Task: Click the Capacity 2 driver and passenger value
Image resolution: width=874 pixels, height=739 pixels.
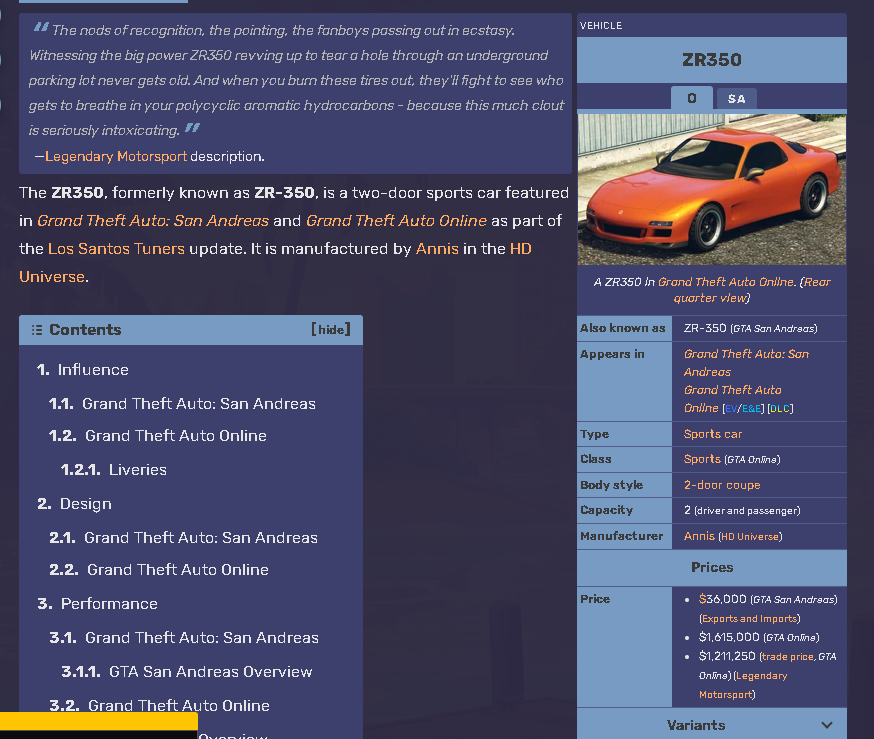Action: (742, 511)
